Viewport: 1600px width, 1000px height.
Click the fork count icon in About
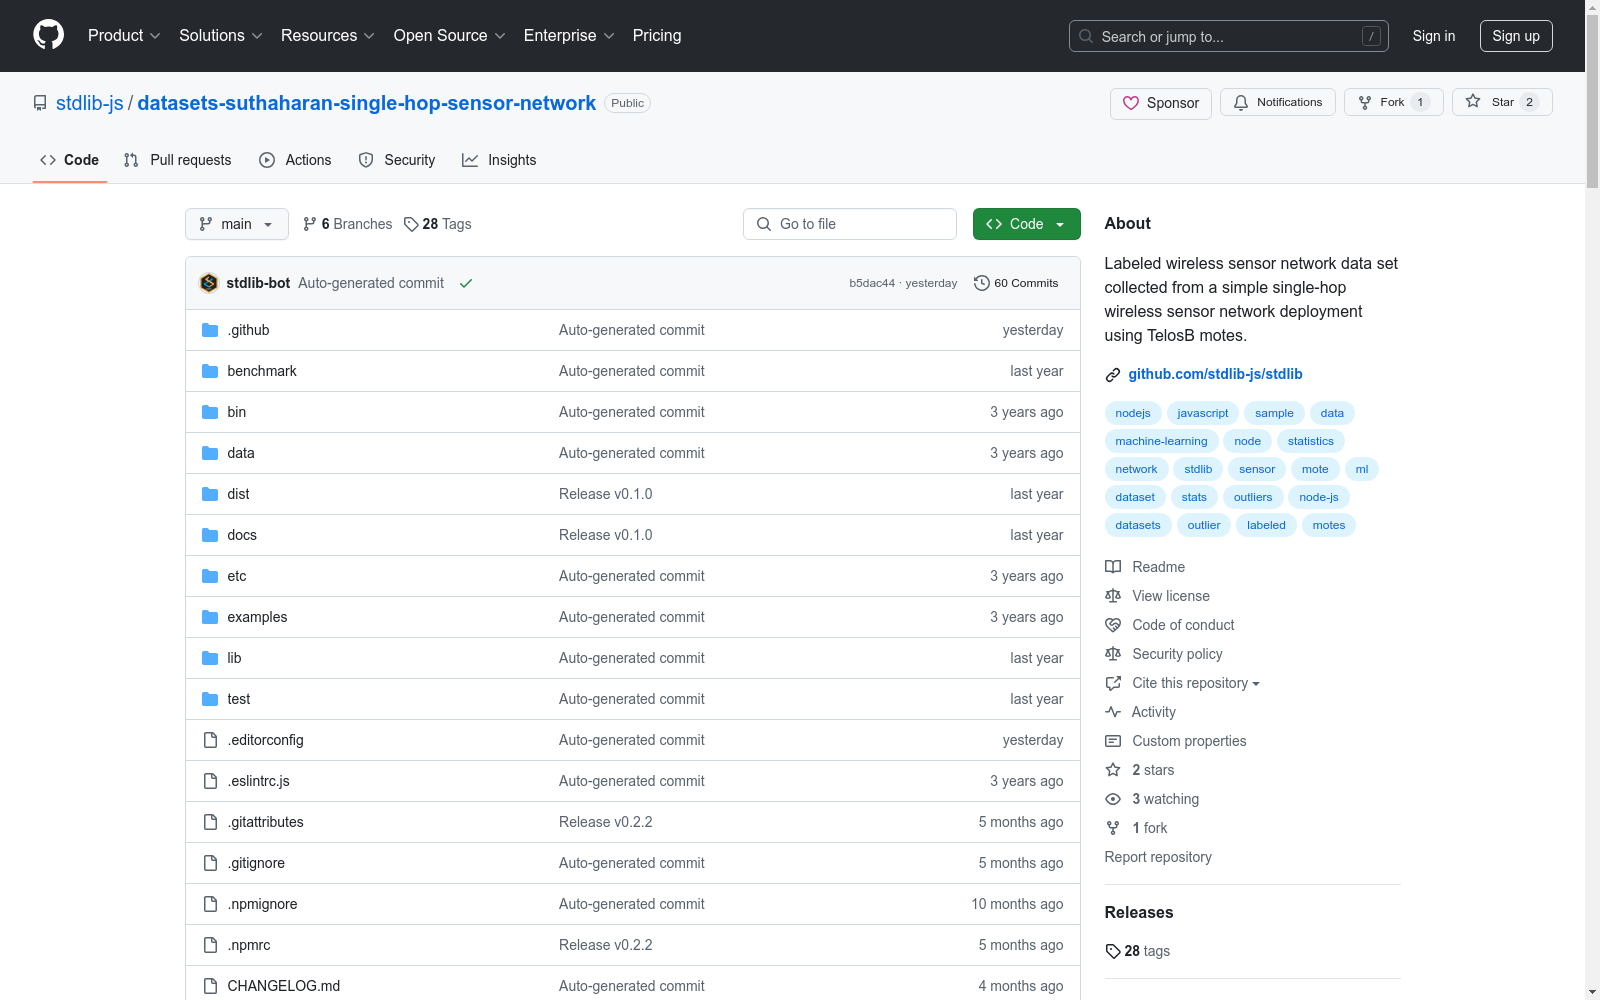(1113, 828)
